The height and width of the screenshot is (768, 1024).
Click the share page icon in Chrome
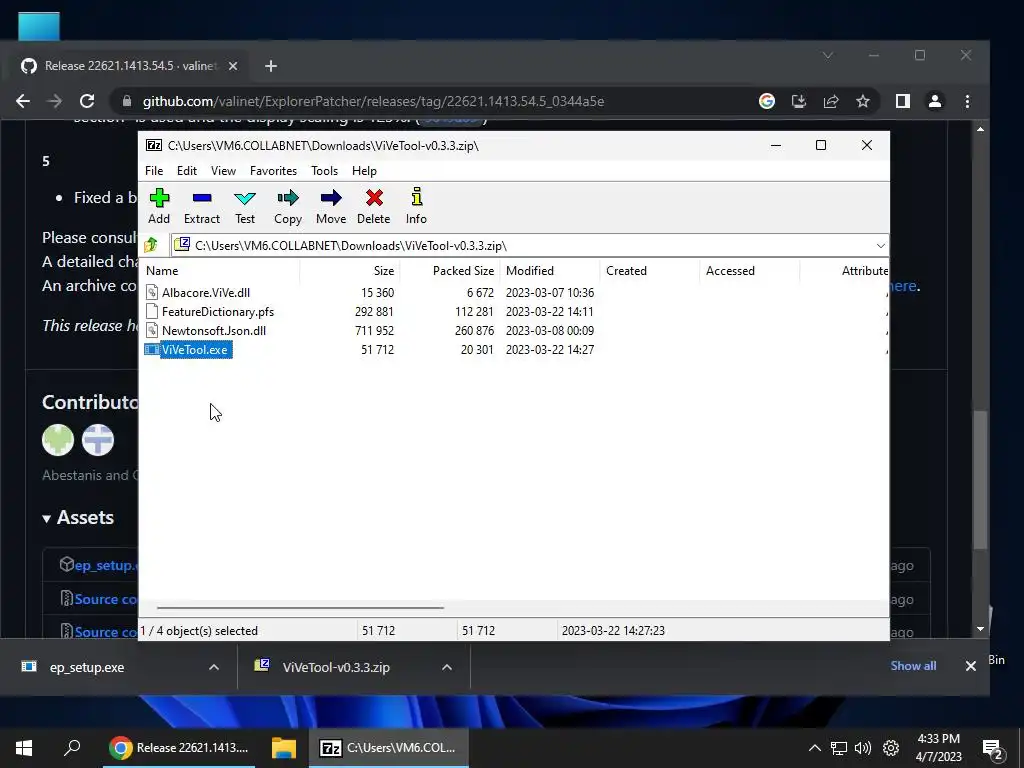click(x=831, y=101)
